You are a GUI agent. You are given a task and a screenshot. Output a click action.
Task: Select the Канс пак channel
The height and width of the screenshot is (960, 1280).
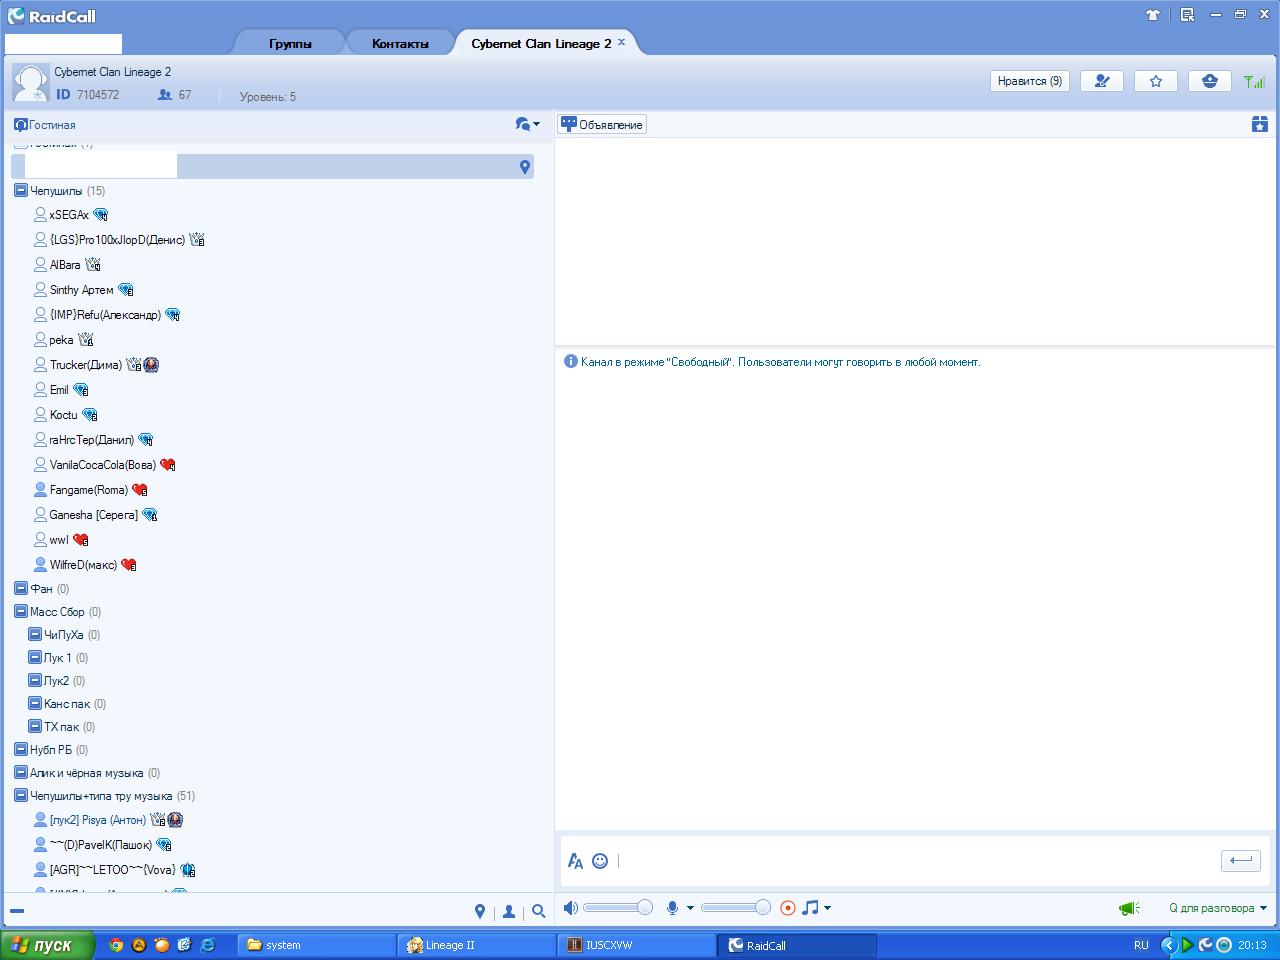[x=67, y=704]
